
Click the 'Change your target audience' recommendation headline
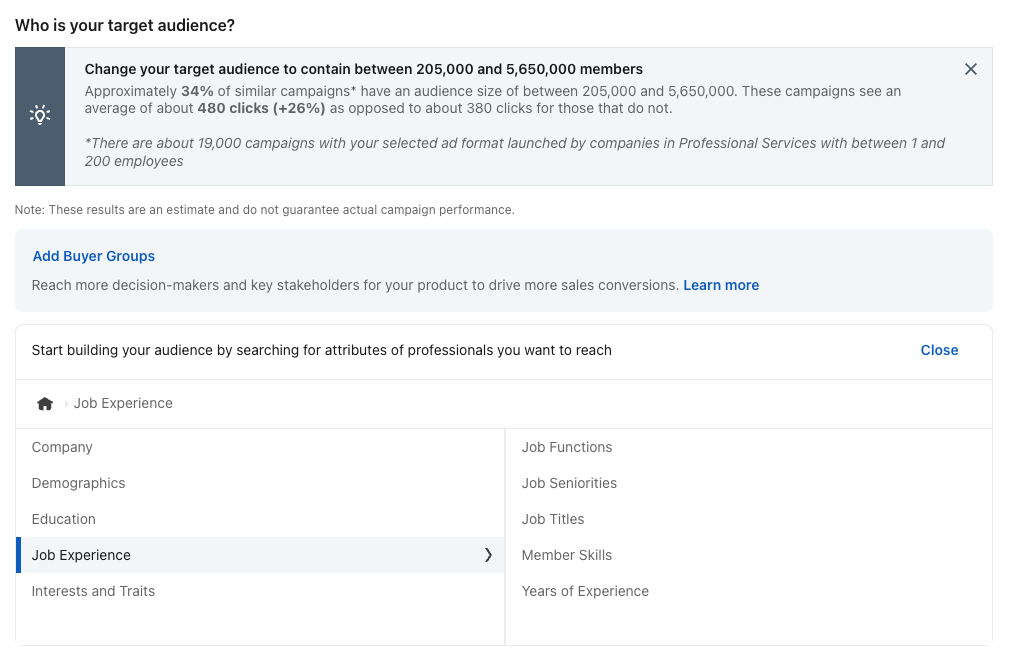[x=363, y=69]
